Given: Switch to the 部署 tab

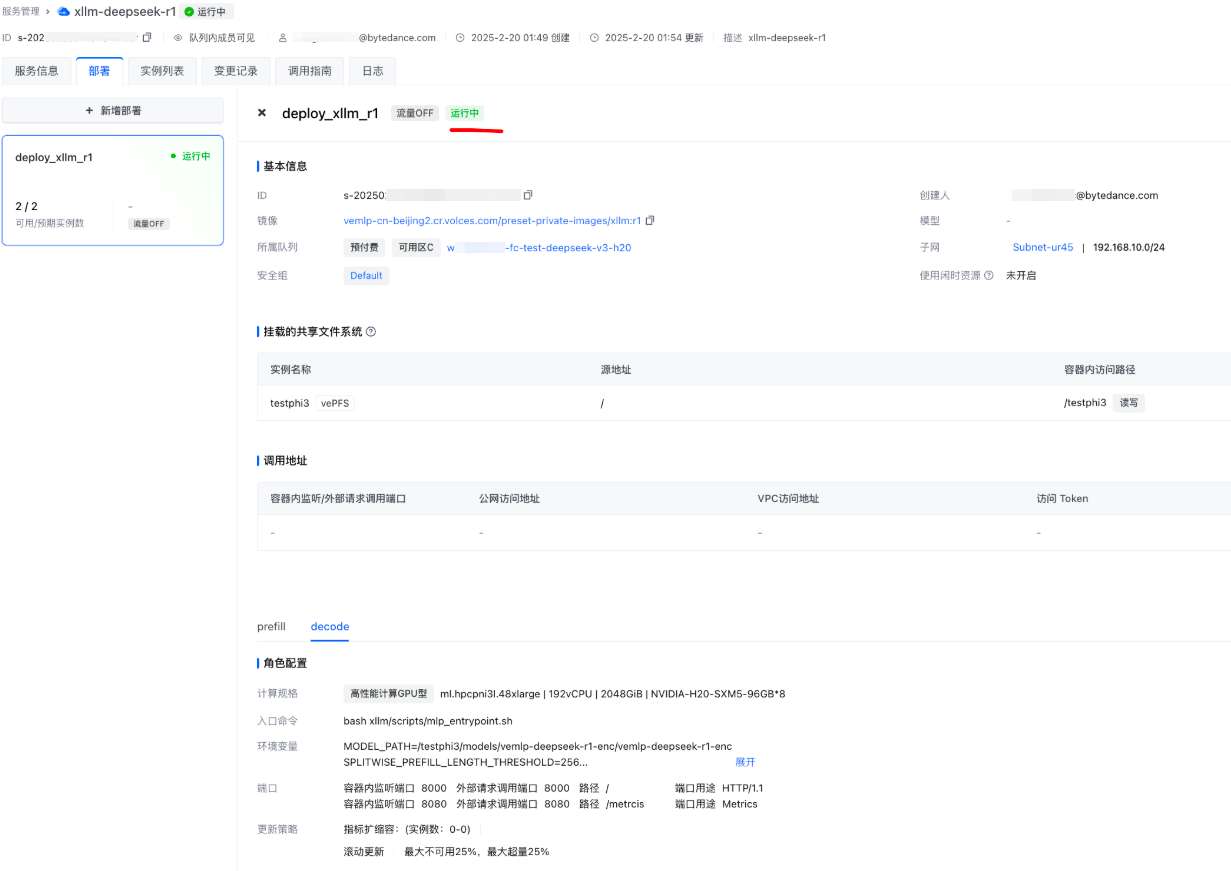Looking at the screenshot, I should [99, 71].
